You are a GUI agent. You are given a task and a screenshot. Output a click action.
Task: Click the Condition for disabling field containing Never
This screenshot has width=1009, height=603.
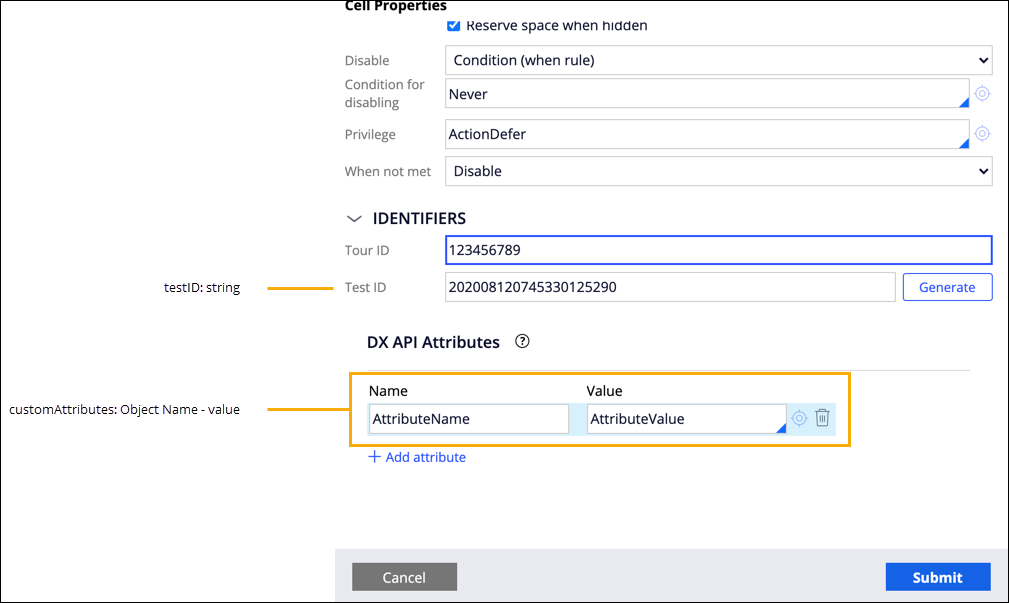click(x=706, y=93)
